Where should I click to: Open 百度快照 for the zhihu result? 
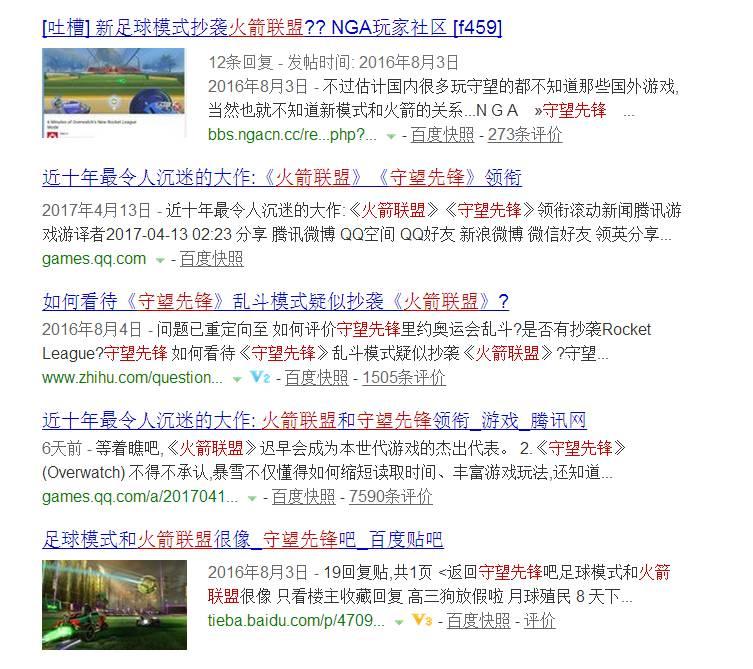coord(316,378)
